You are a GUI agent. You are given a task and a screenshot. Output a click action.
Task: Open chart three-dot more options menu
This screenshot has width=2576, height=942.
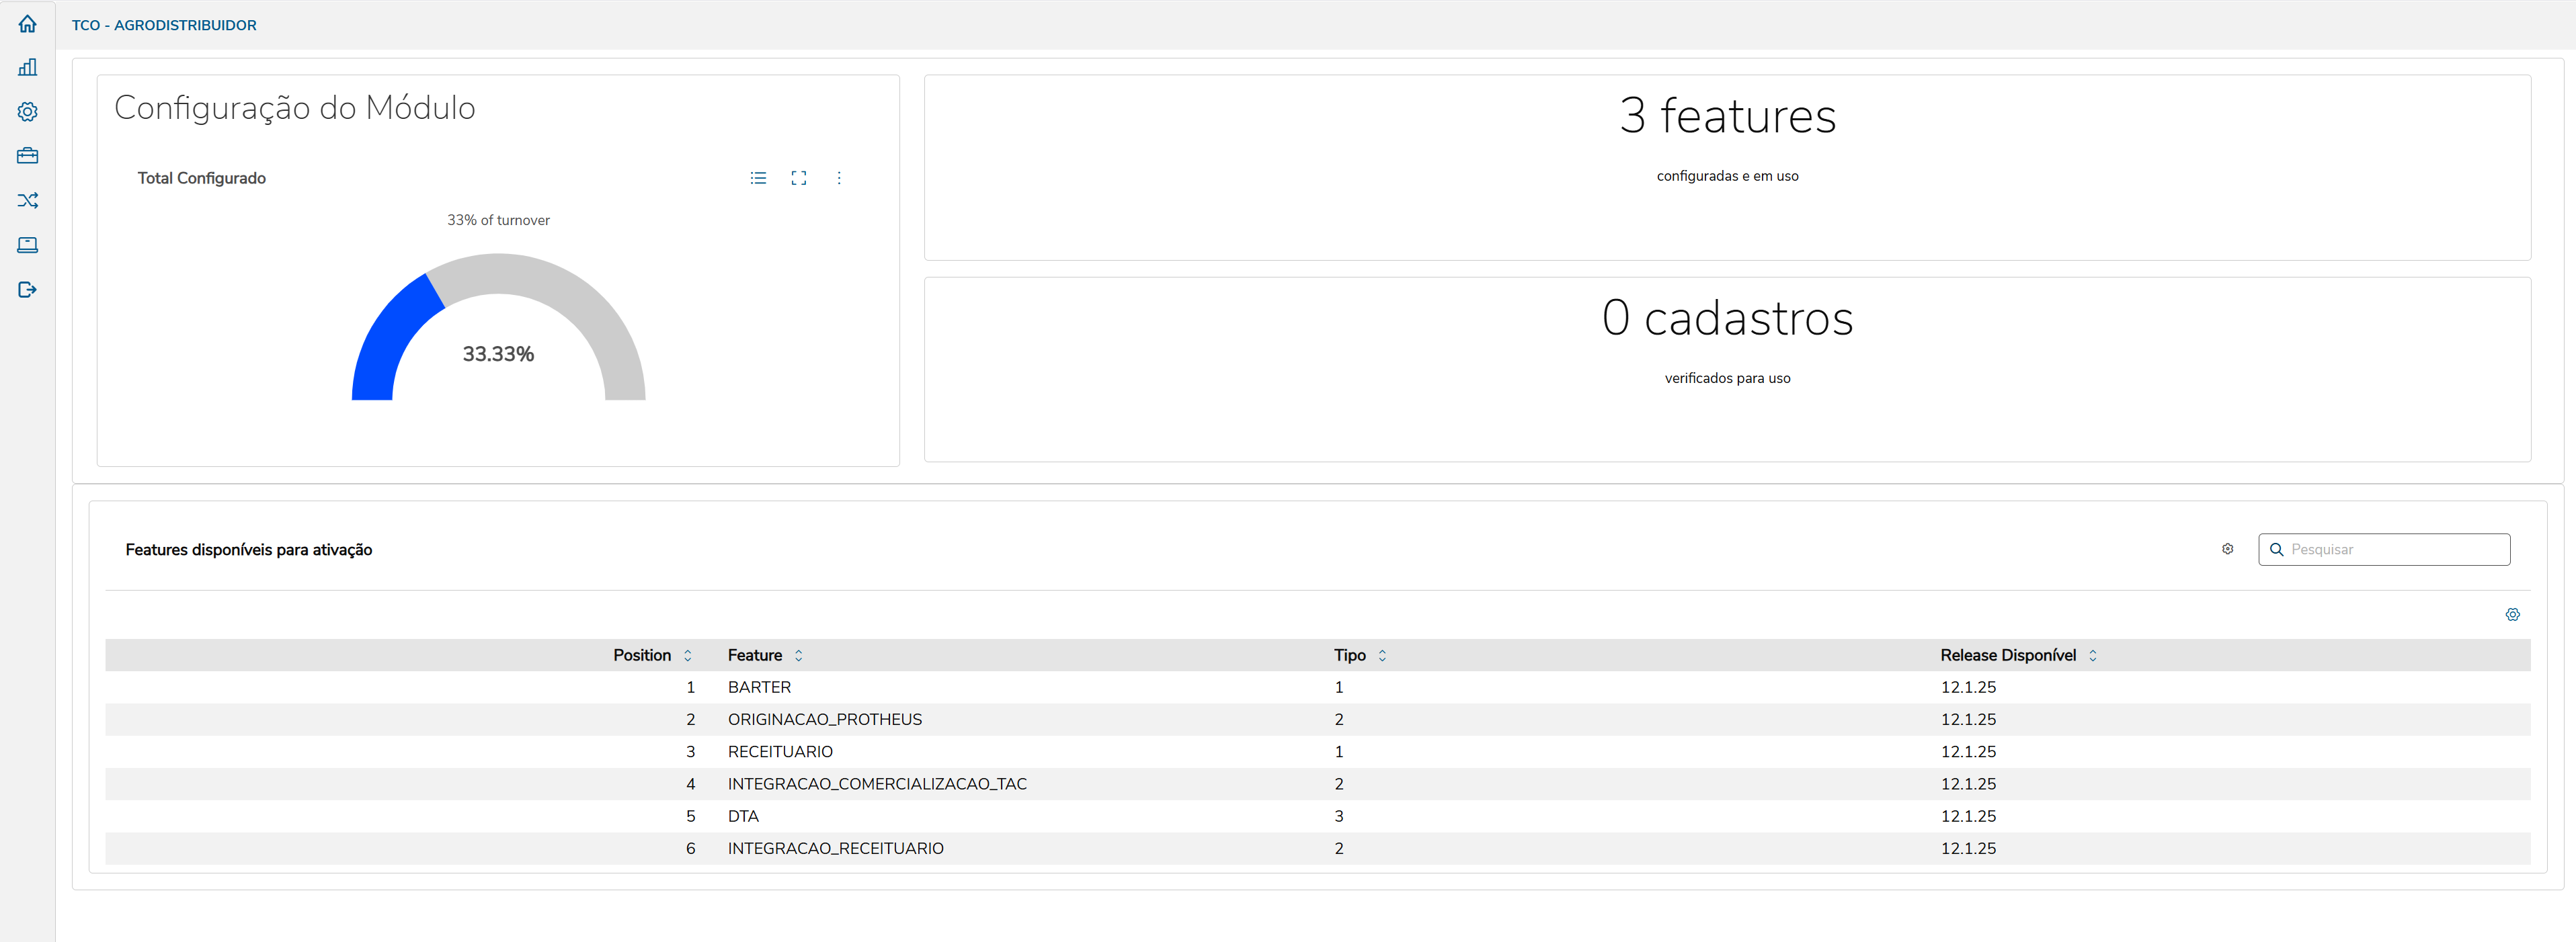(838, 178)
